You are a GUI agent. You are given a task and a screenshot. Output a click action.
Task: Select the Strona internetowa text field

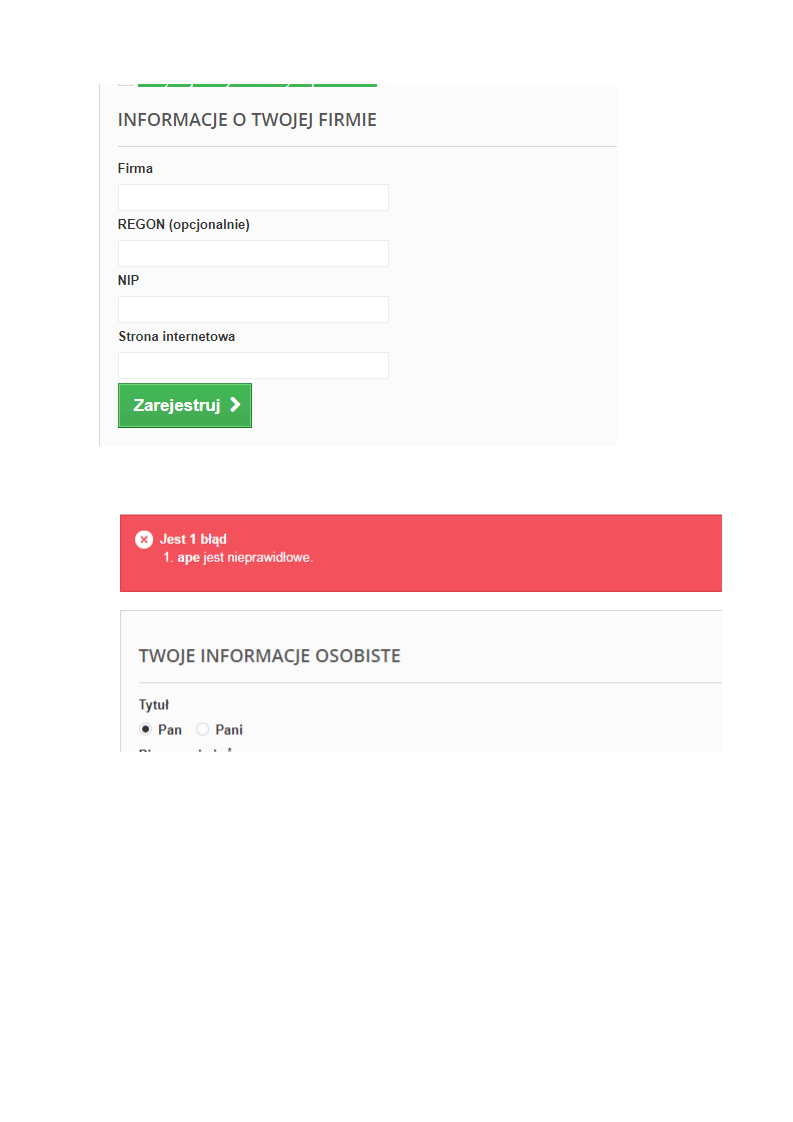click(x=253, y=365)
